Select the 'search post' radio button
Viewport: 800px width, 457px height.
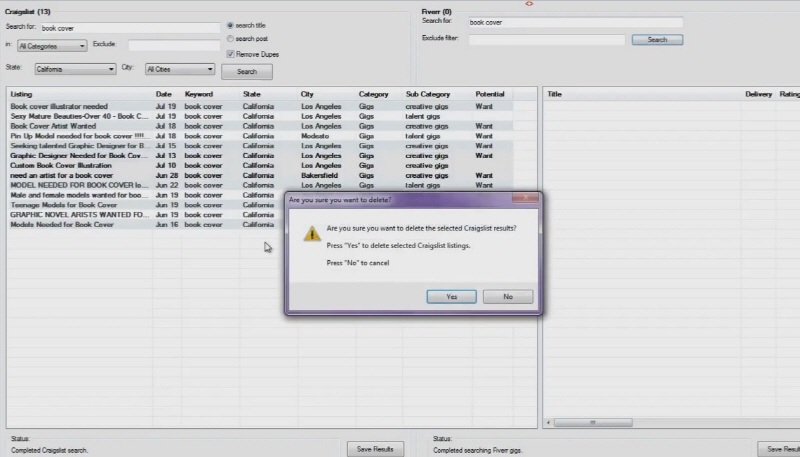(230, 39)
